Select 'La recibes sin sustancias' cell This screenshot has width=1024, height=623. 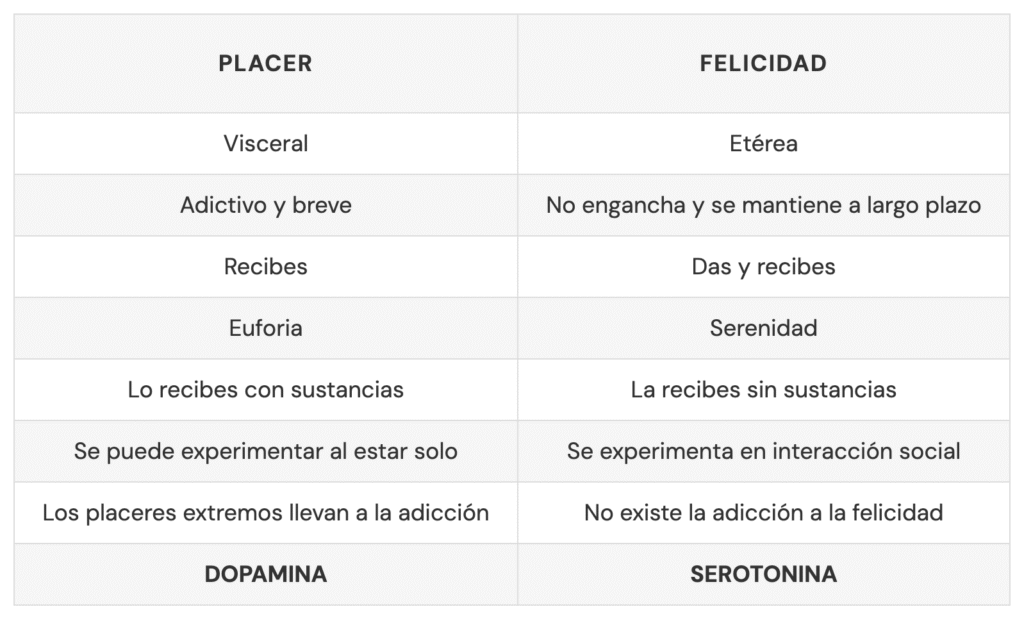[763, 390]
